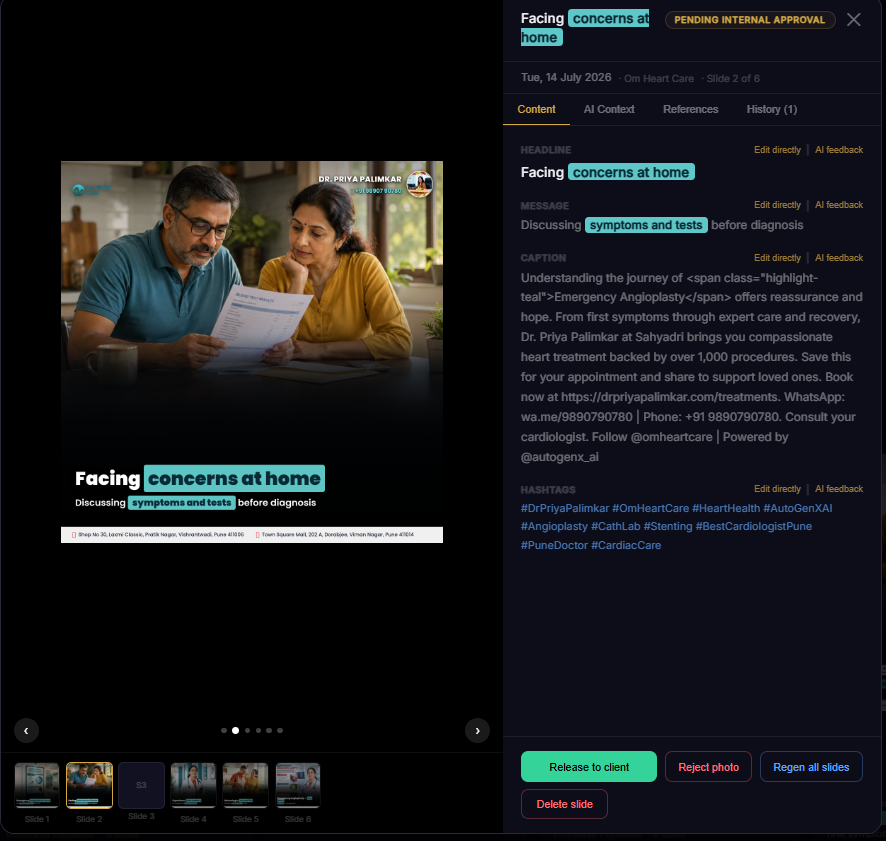This screenshot has height=841, width=886.
Task: Click the Pending Internal Approval status badge
Action: click(750, 20)
